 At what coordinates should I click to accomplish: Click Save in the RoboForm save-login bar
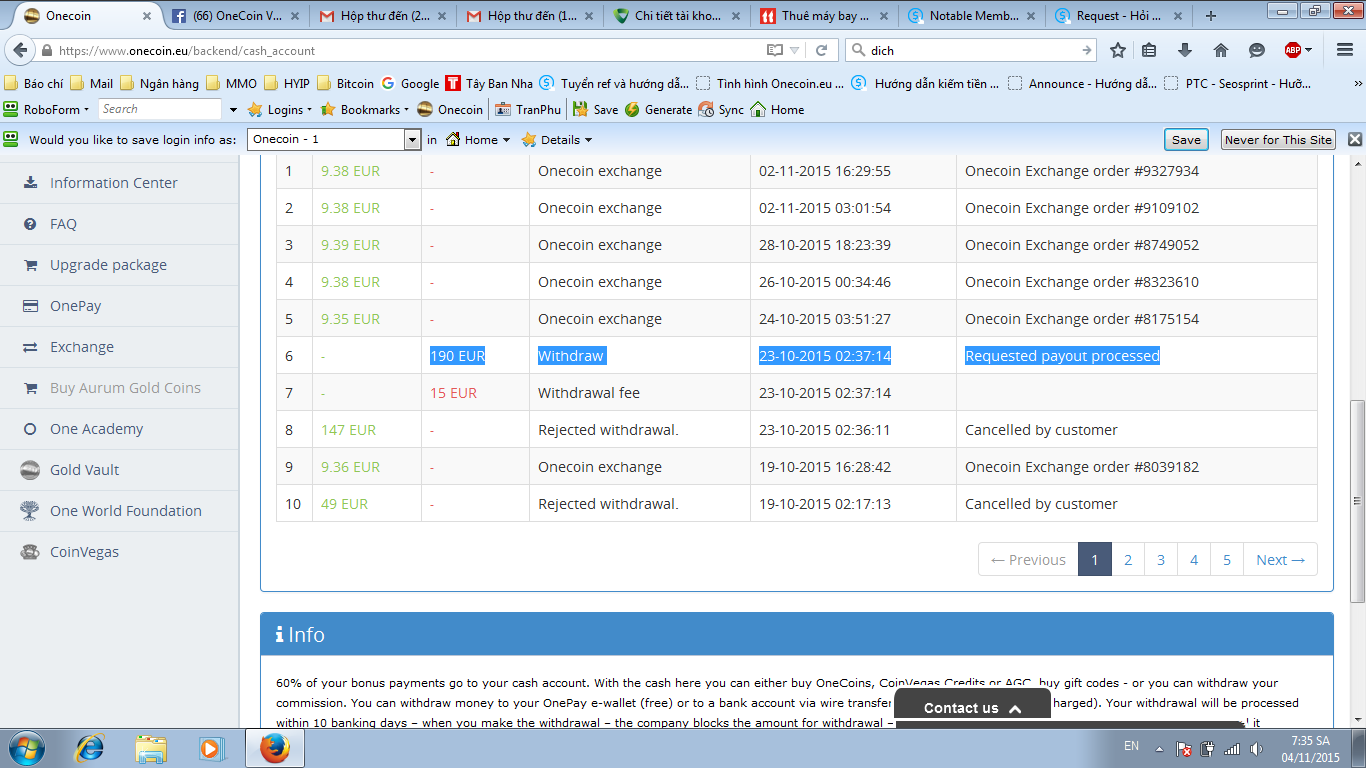point(1186,140)
